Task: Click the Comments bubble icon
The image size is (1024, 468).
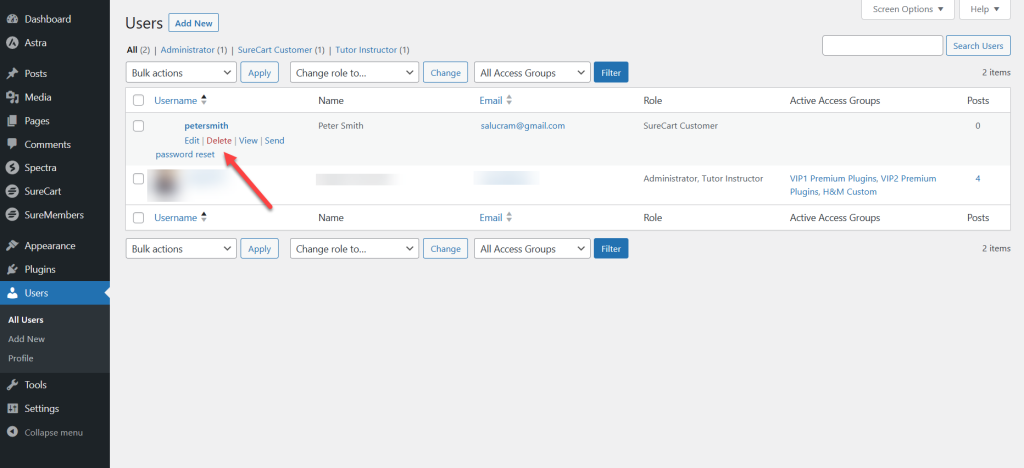Action: tap(12, 144)
